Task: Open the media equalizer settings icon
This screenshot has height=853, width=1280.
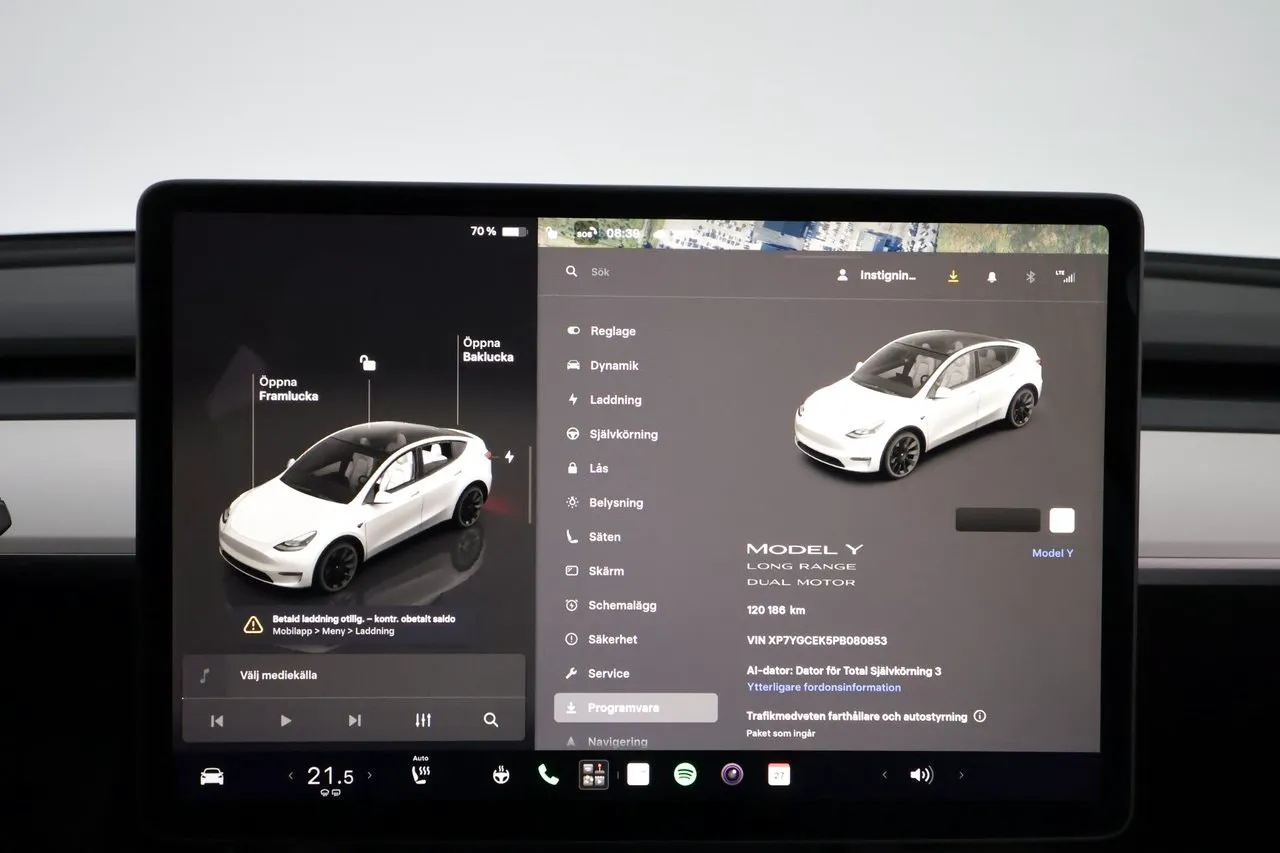Action: [423, 720]
